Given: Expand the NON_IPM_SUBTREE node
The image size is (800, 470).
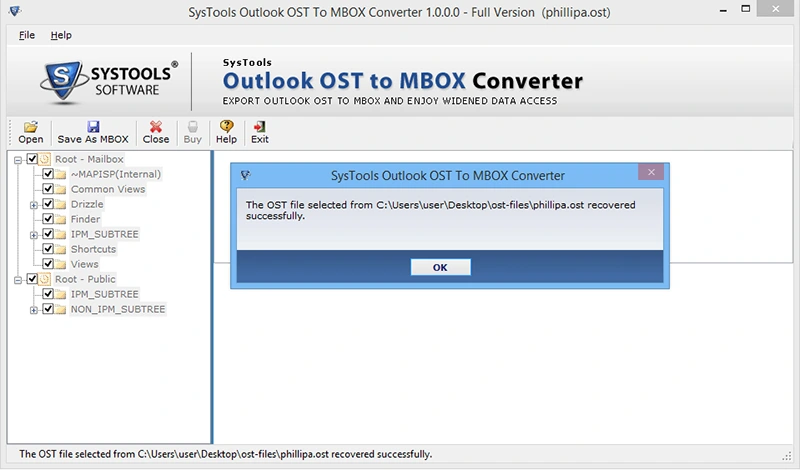Looking at the screenshot, I should [34, 310].
